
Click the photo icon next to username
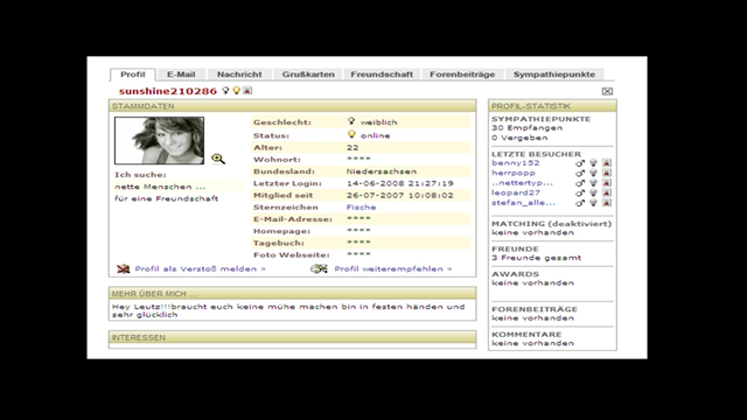click(x=247, y=91)
